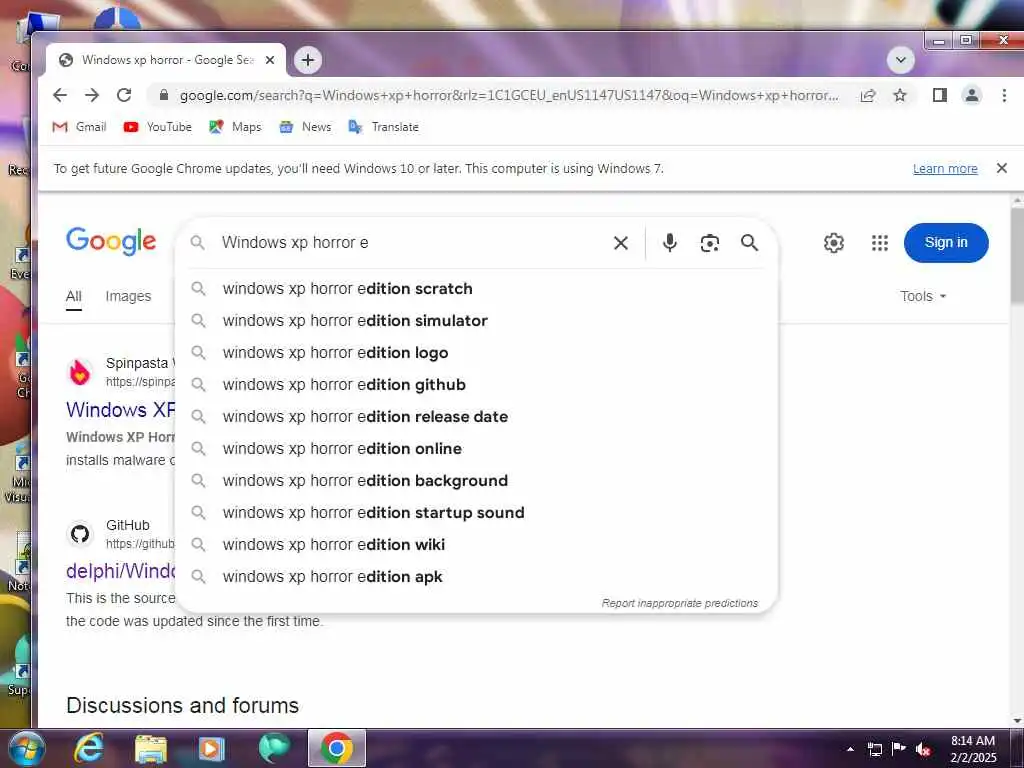The height and width of the screenshot is (768, 1024).
Task: Launch Internet Explorer from the taskbar
Action: tap(88, 748)
